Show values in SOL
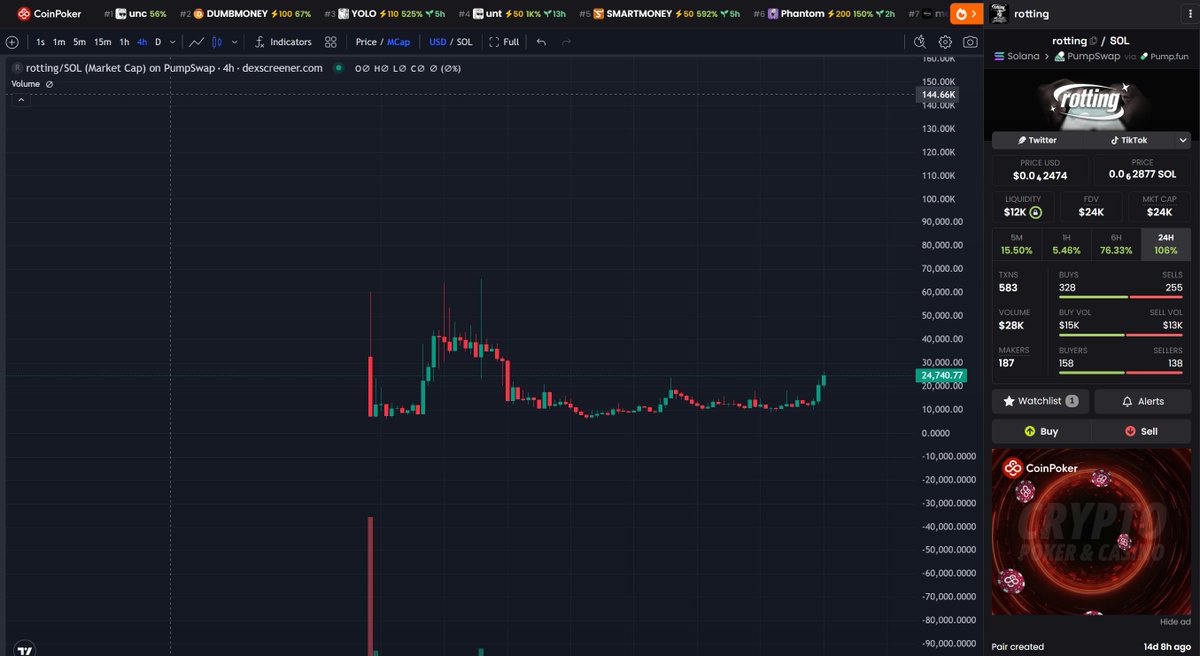 point(464,42)
